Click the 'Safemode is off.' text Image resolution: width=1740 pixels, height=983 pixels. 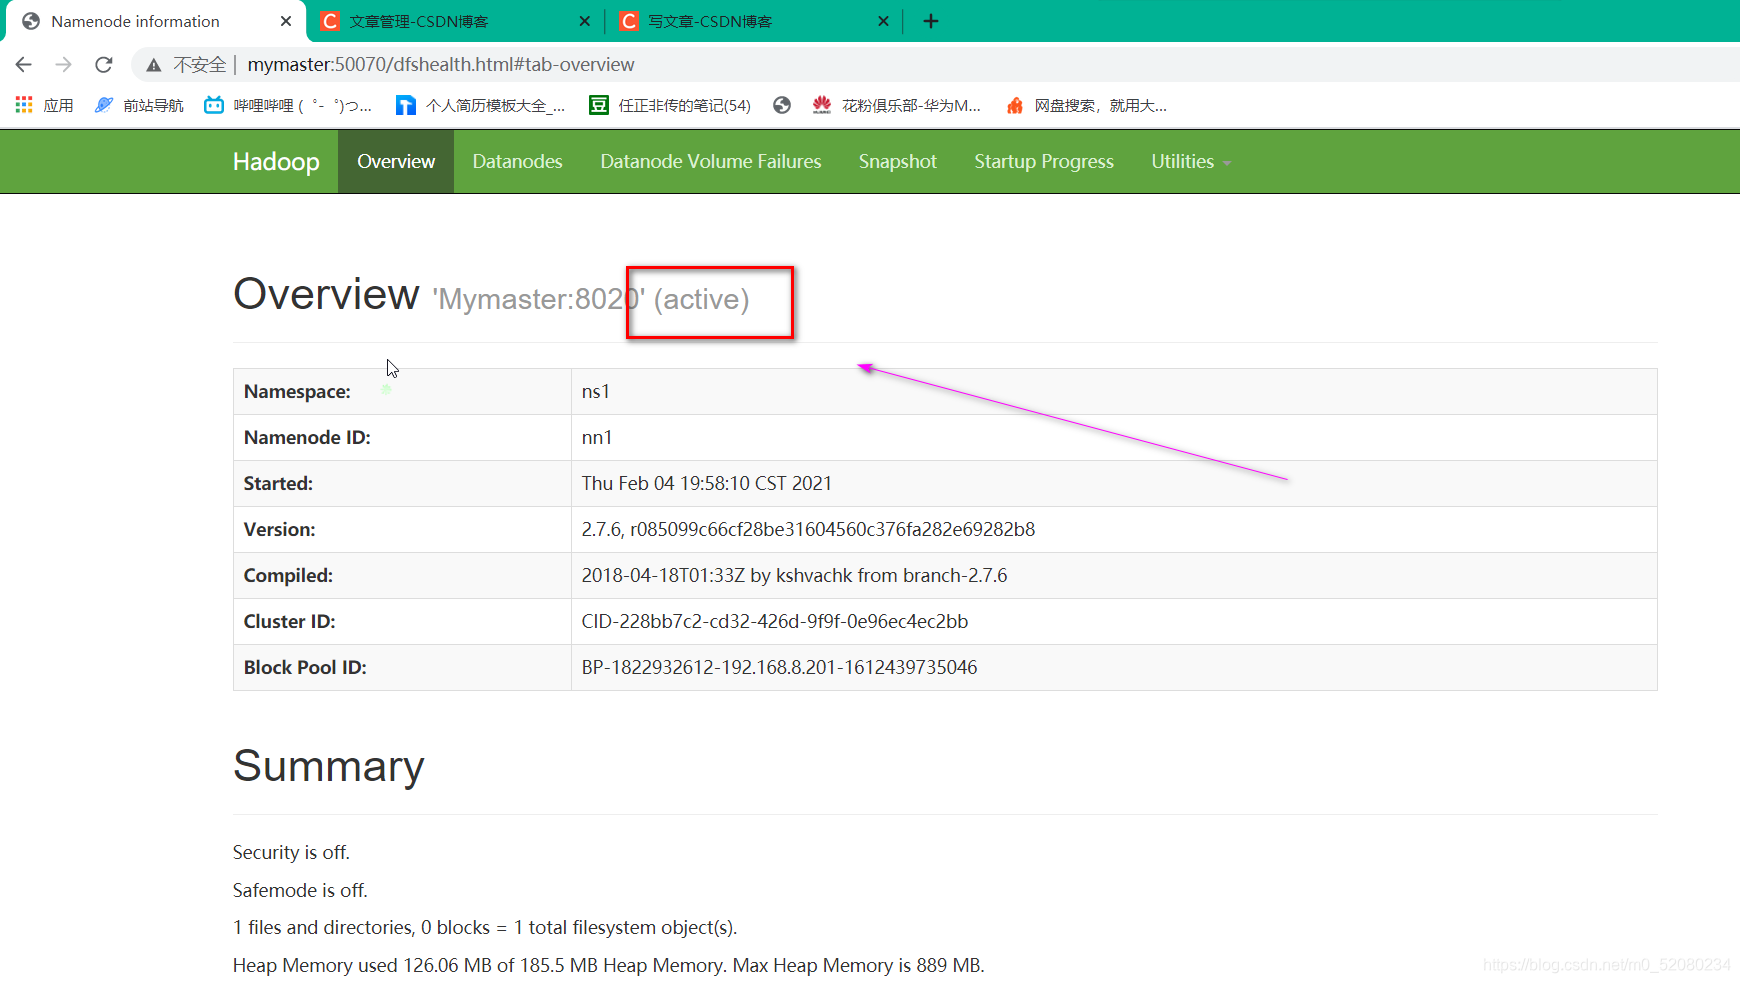(300, 891)
